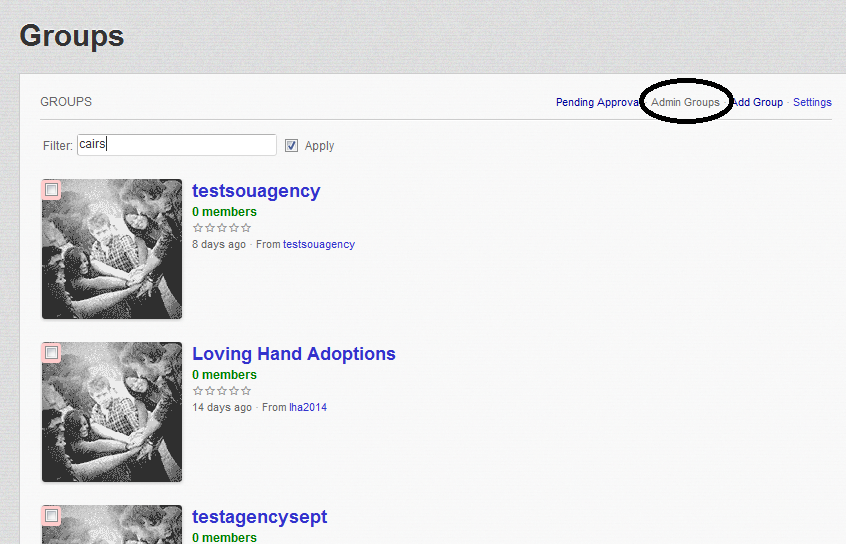Image resolution: width=846 pixels, height=544 pixels.
Task: Open the Pending Approval link
Action: tap(597, 102)
